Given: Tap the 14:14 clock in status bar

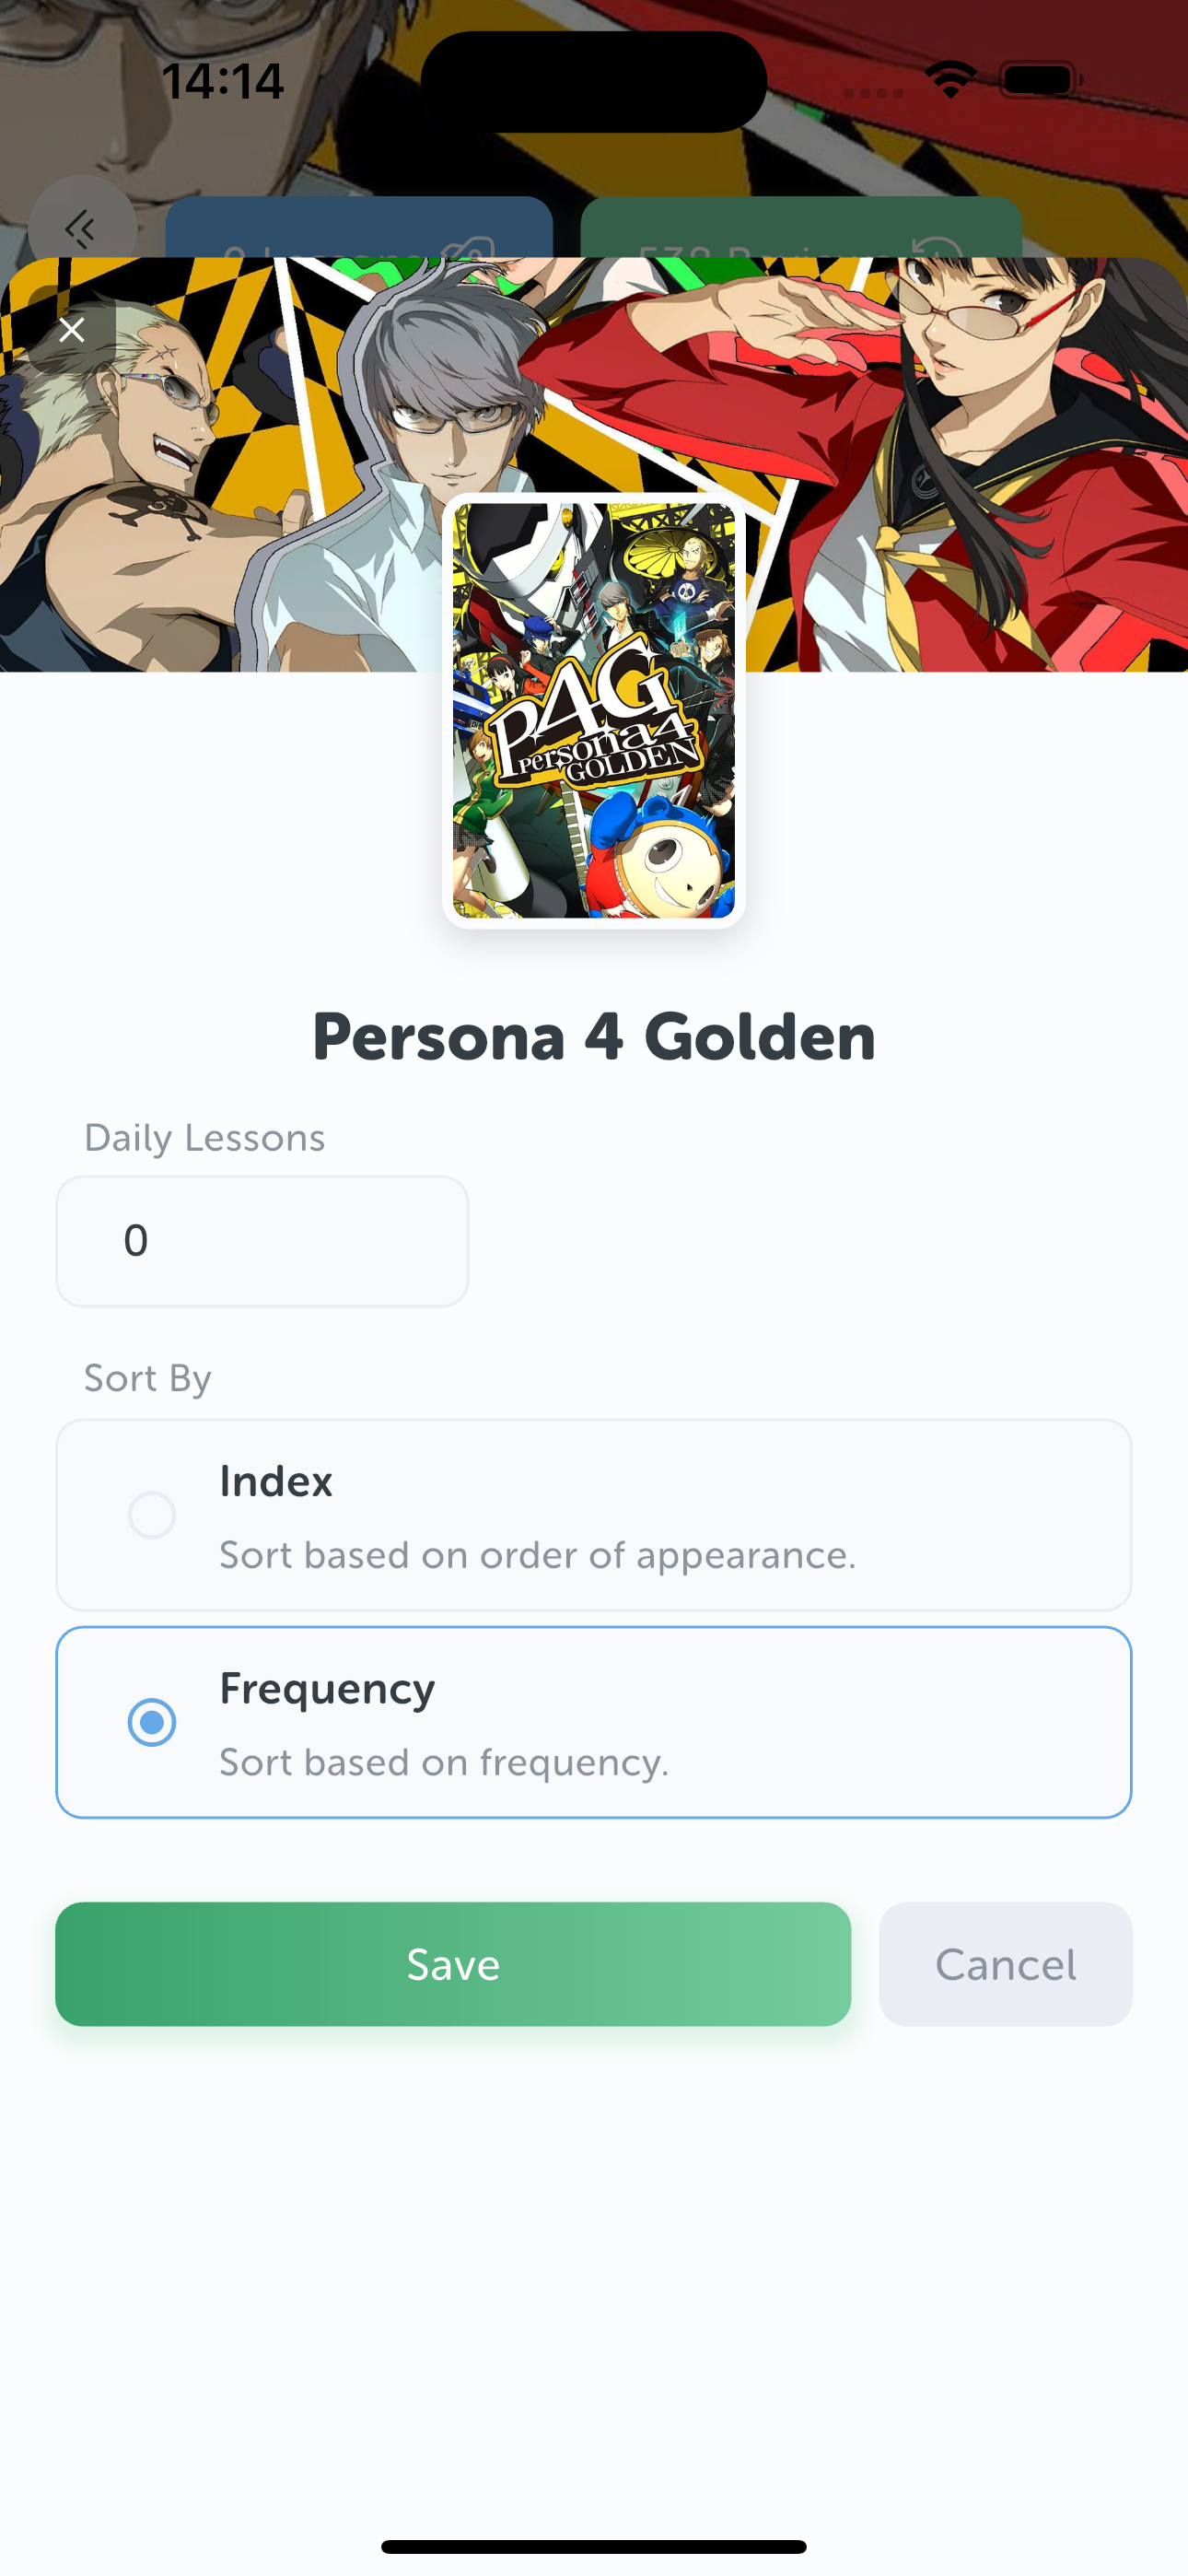Looking at the screenshot, I should [x=222, y=81].
